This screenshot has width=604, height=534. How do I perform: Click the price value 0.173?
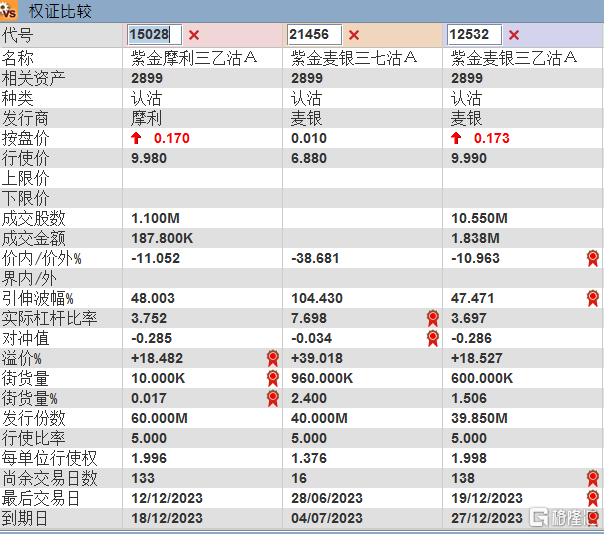492,138
